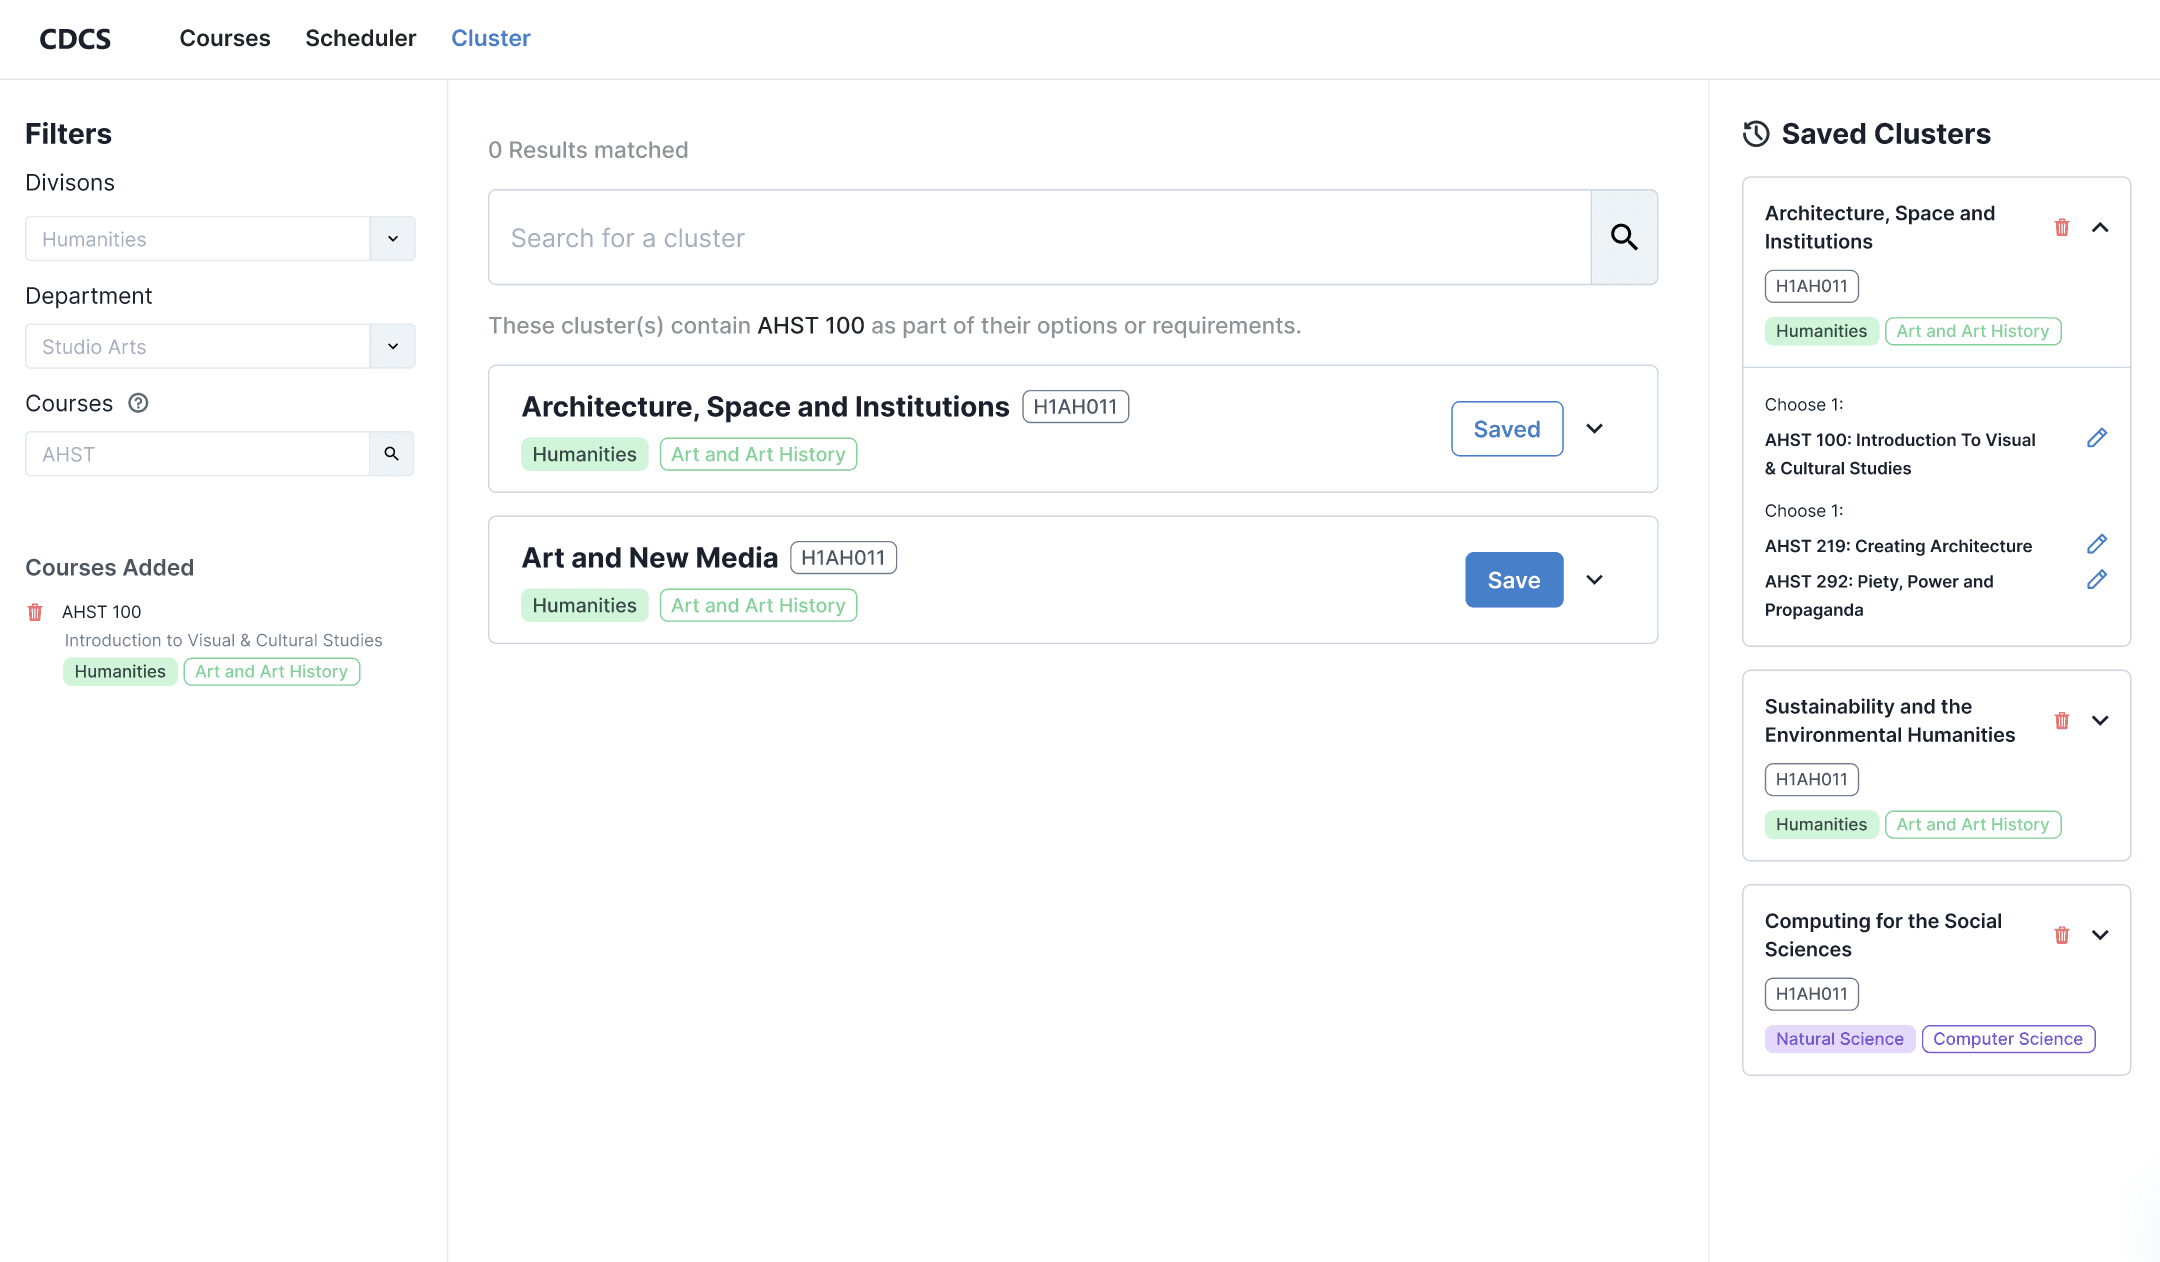The image size is (2160, 1262).
Task: Click the Saved button on Architecture cluster
Action: tap(1506, 429)
